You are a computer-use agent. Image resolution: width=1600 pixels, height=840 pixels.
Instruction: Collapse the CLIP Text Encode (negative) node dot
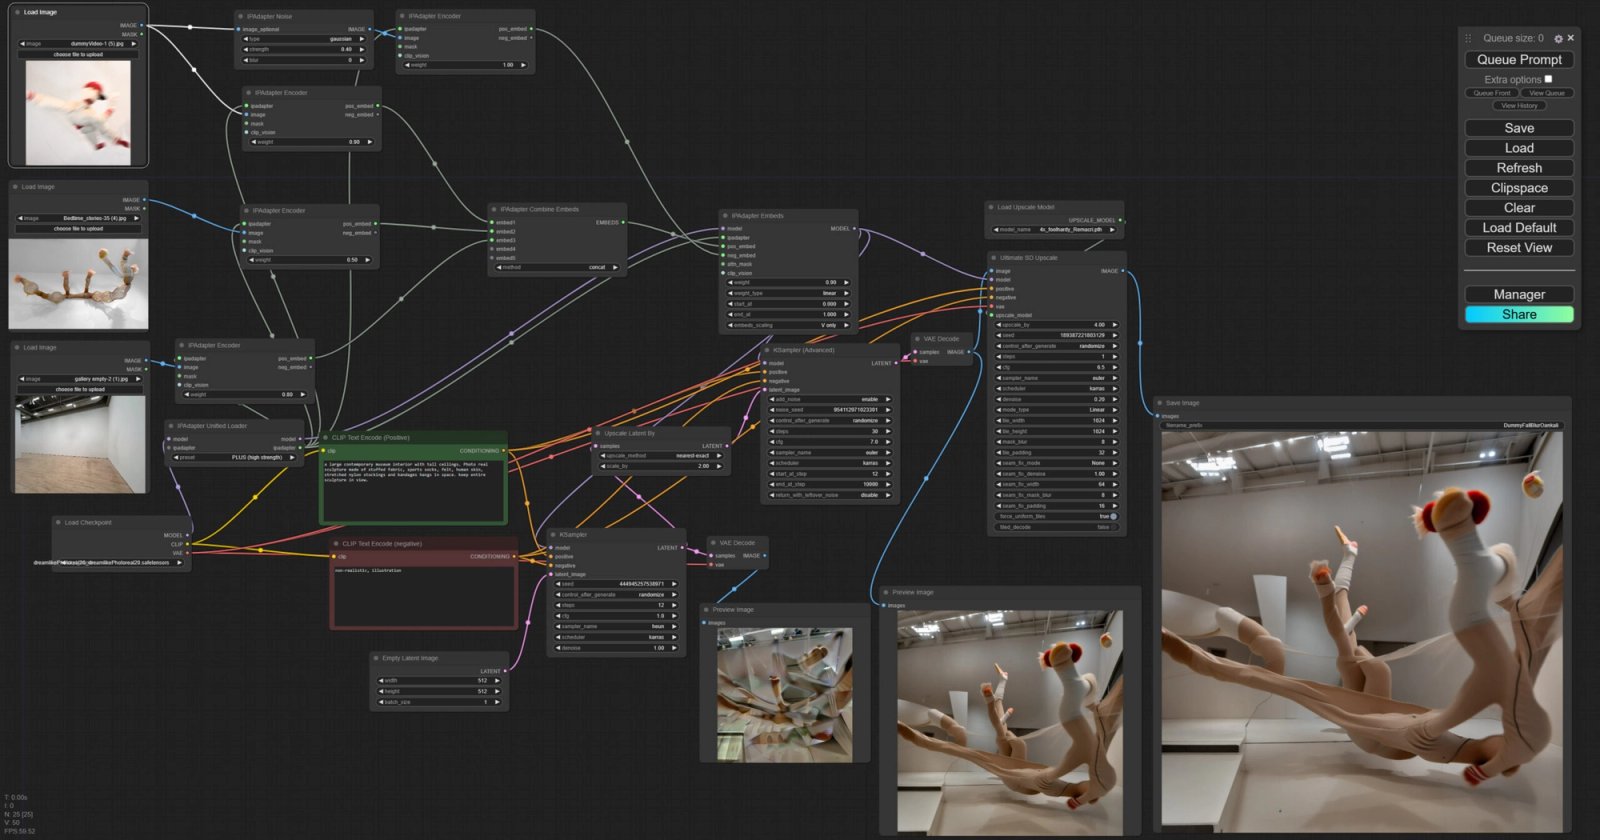[x=336, y=543]
